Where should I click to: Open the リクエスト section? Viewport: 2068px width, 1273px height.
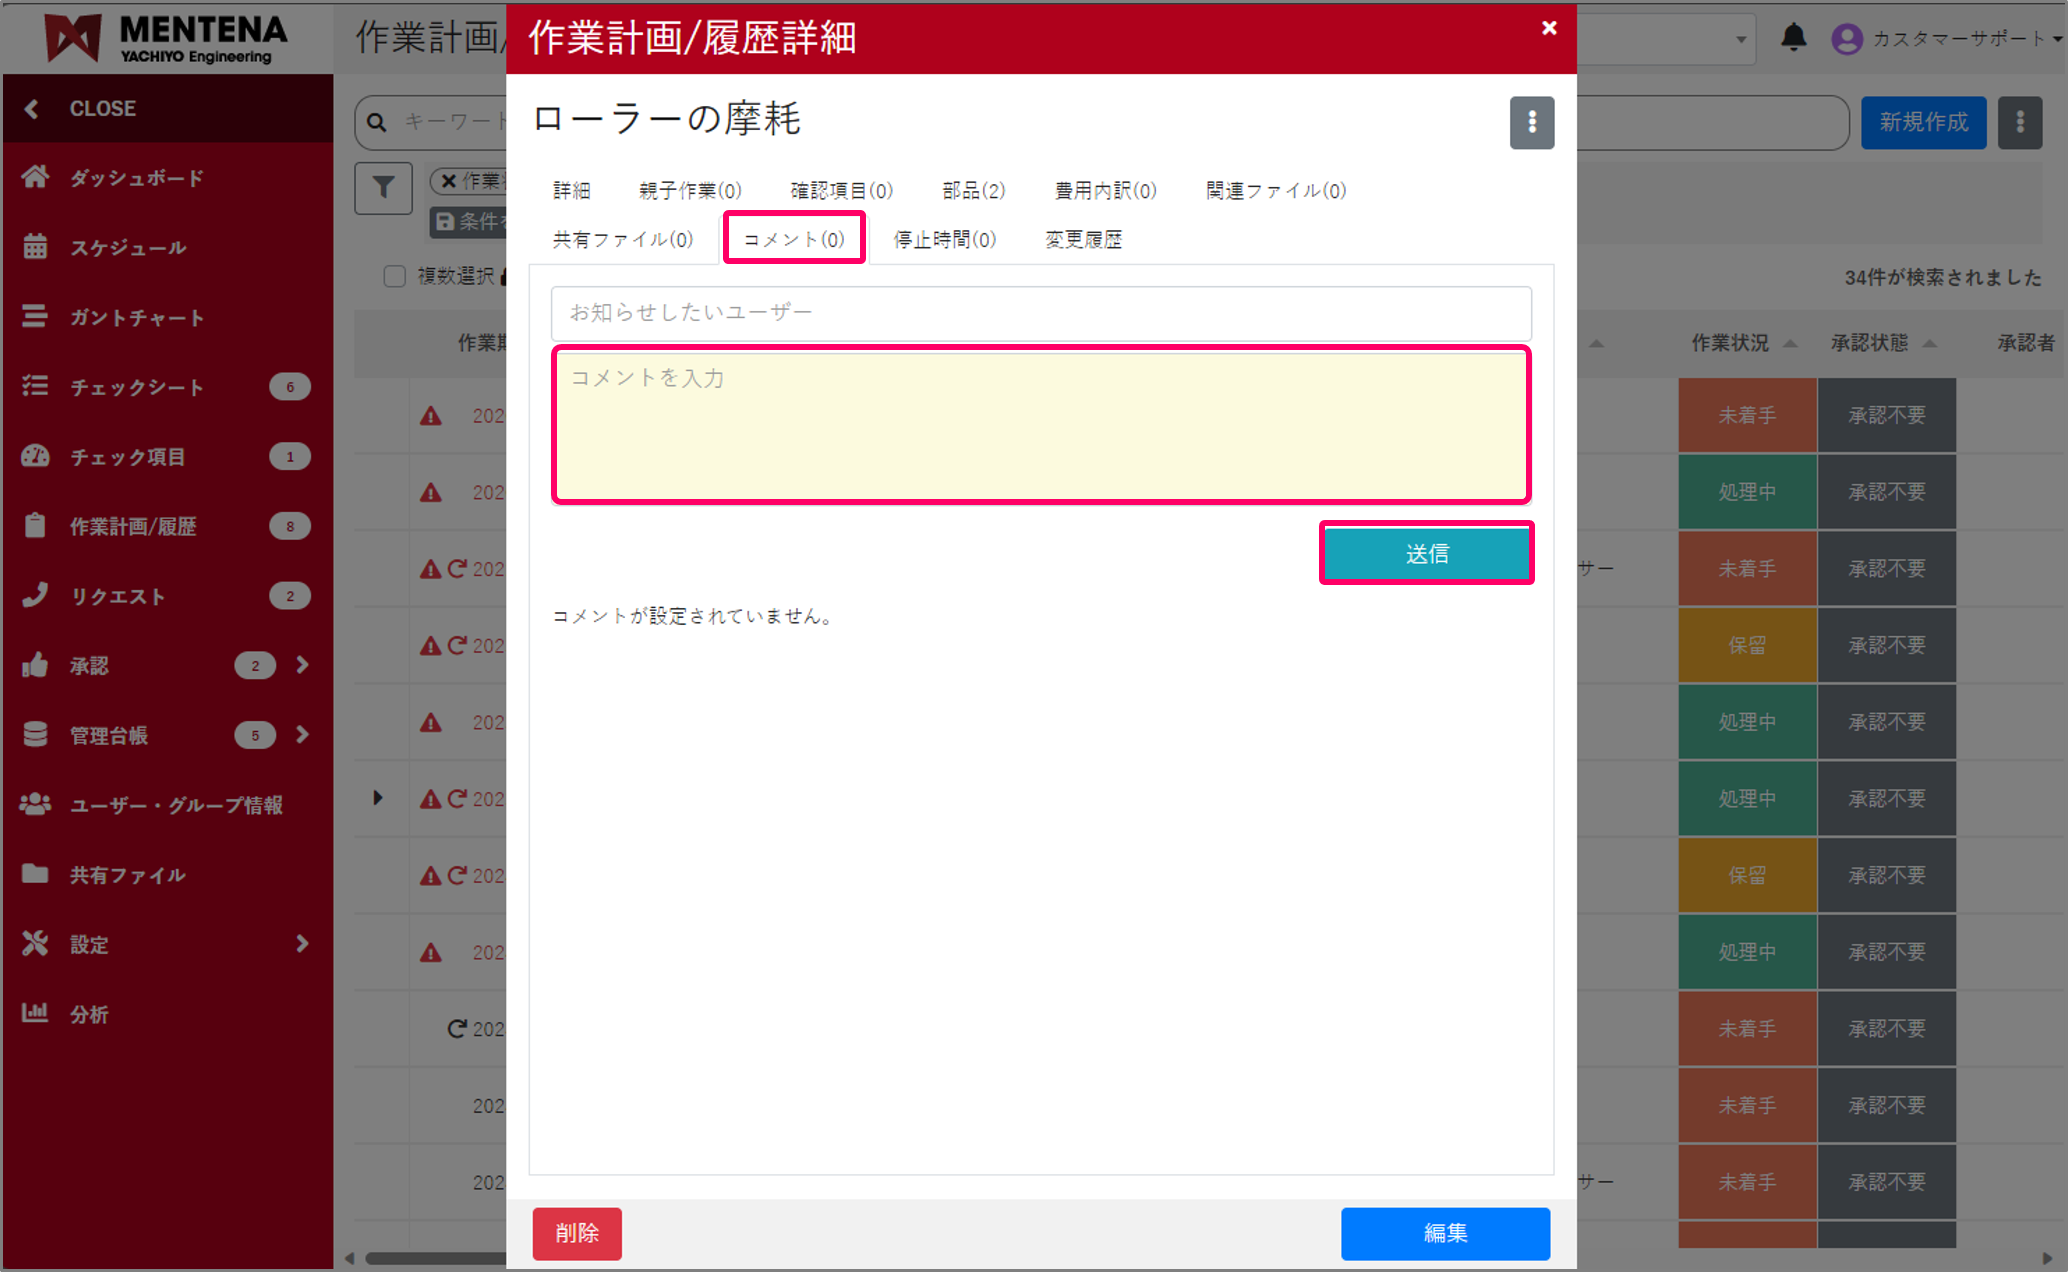tap(118, 596)
